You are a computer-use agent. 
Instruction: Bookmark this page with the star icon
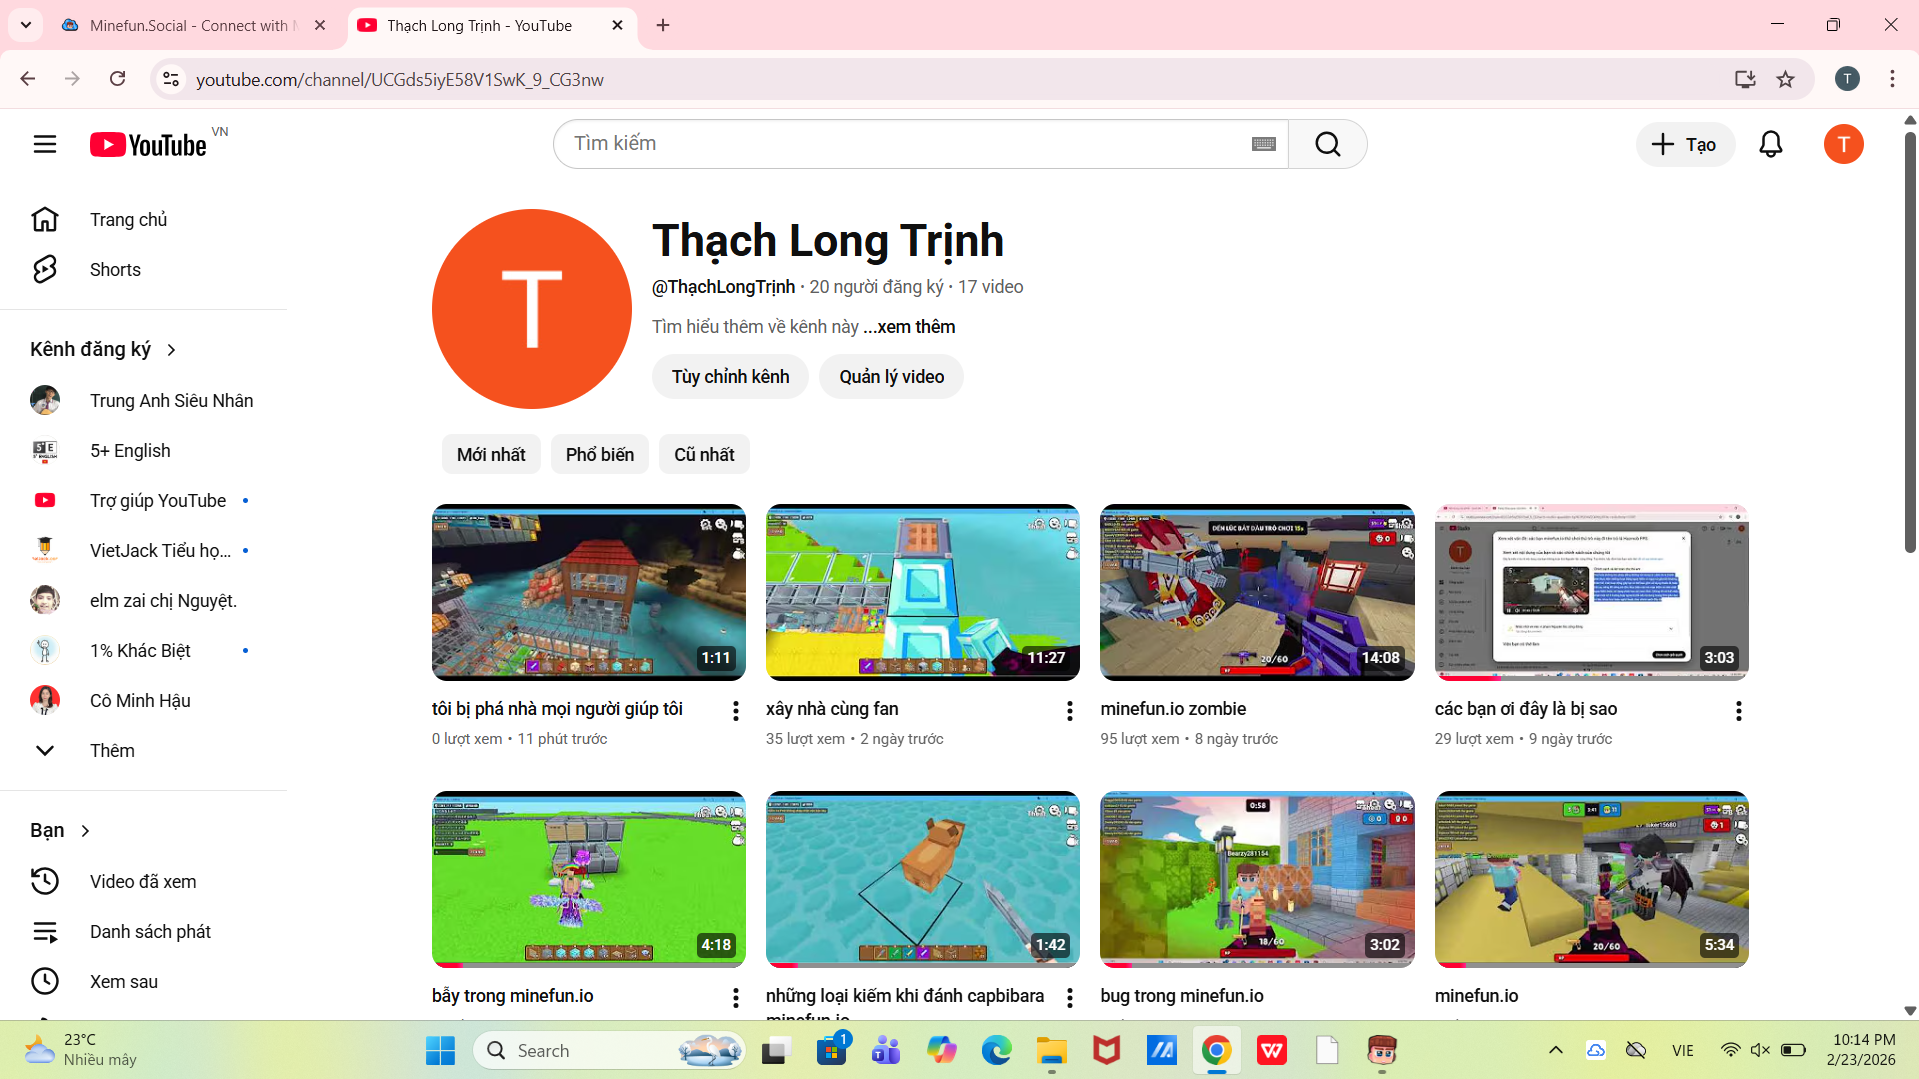point(1785,79)
